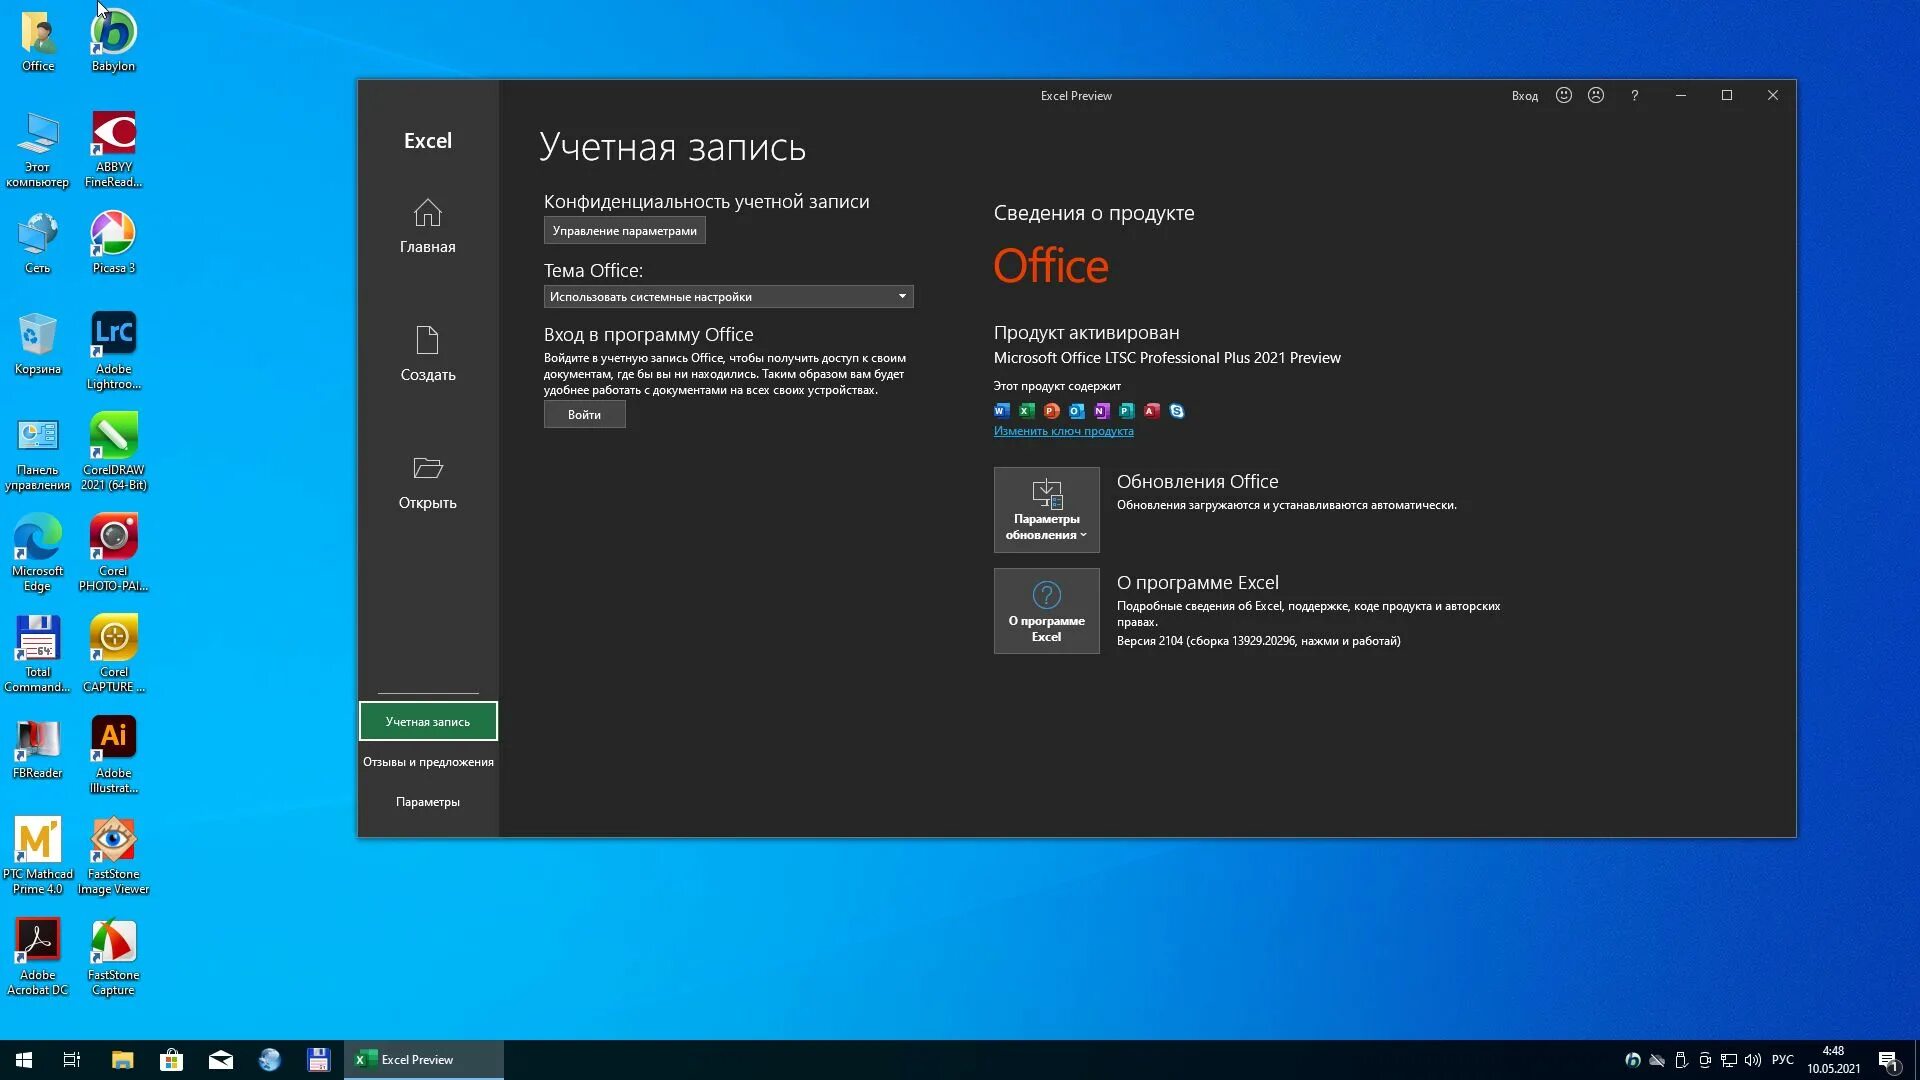This screenshot has width=1920, height=1080.
Task: Select Параметры menu item
Action: 427,800
